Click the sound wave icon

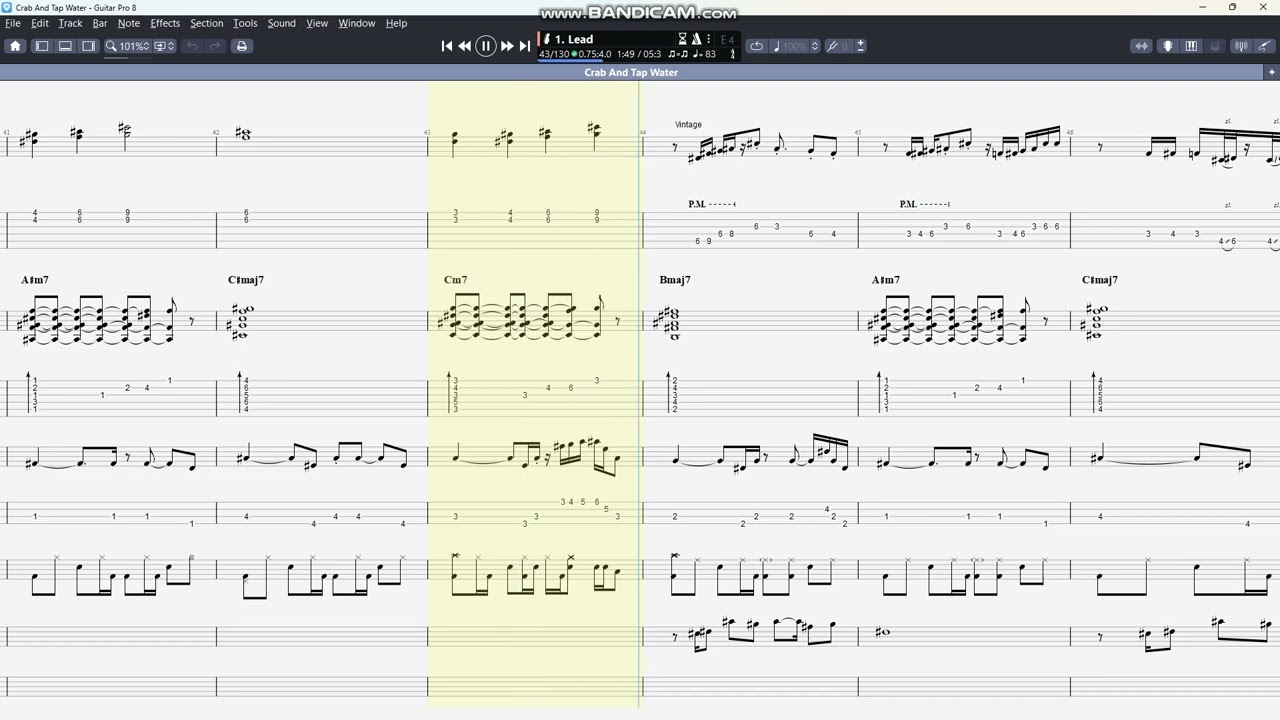click(1241, 46)
